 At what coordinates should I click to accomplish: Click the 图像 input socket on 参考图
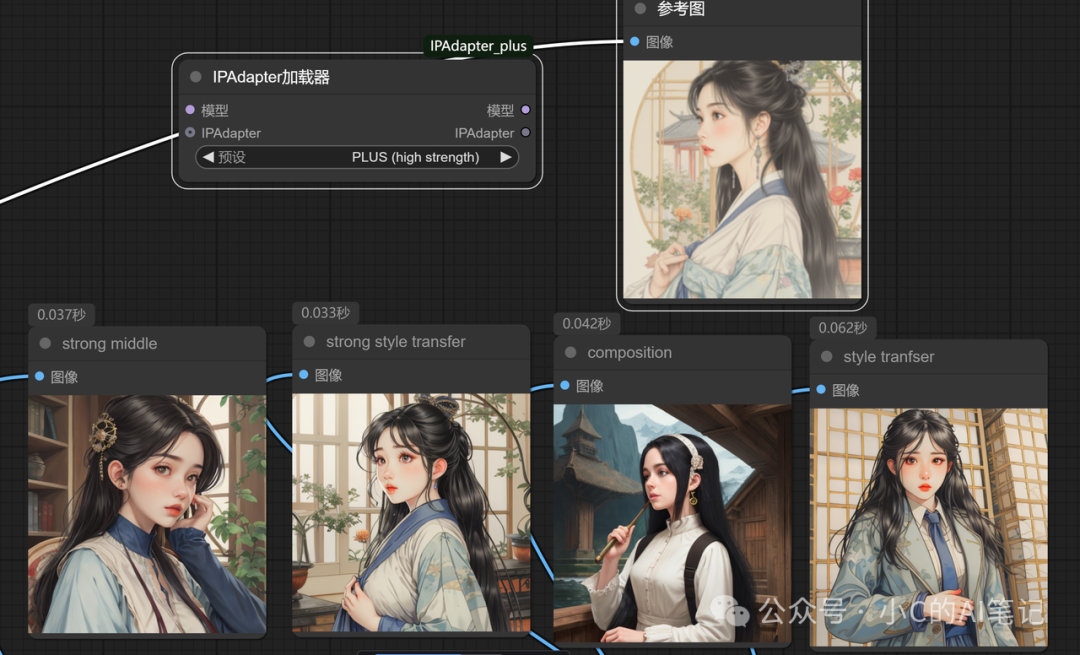(634, 42)
